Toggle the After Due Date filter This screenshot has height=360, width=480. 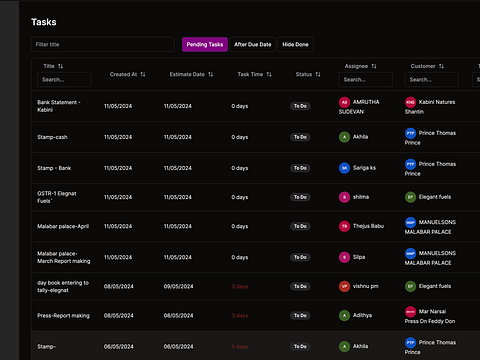tap(253, 44)
